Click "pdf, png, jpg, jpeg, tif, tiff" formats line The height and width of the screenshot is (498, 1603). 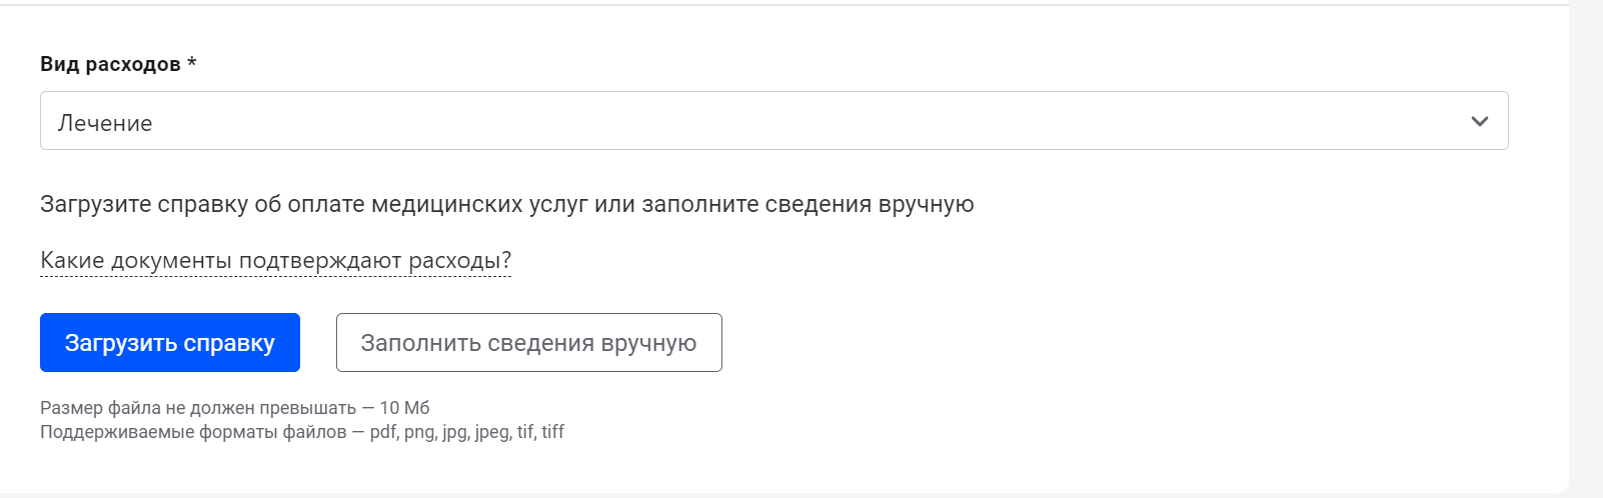point(466,432)
